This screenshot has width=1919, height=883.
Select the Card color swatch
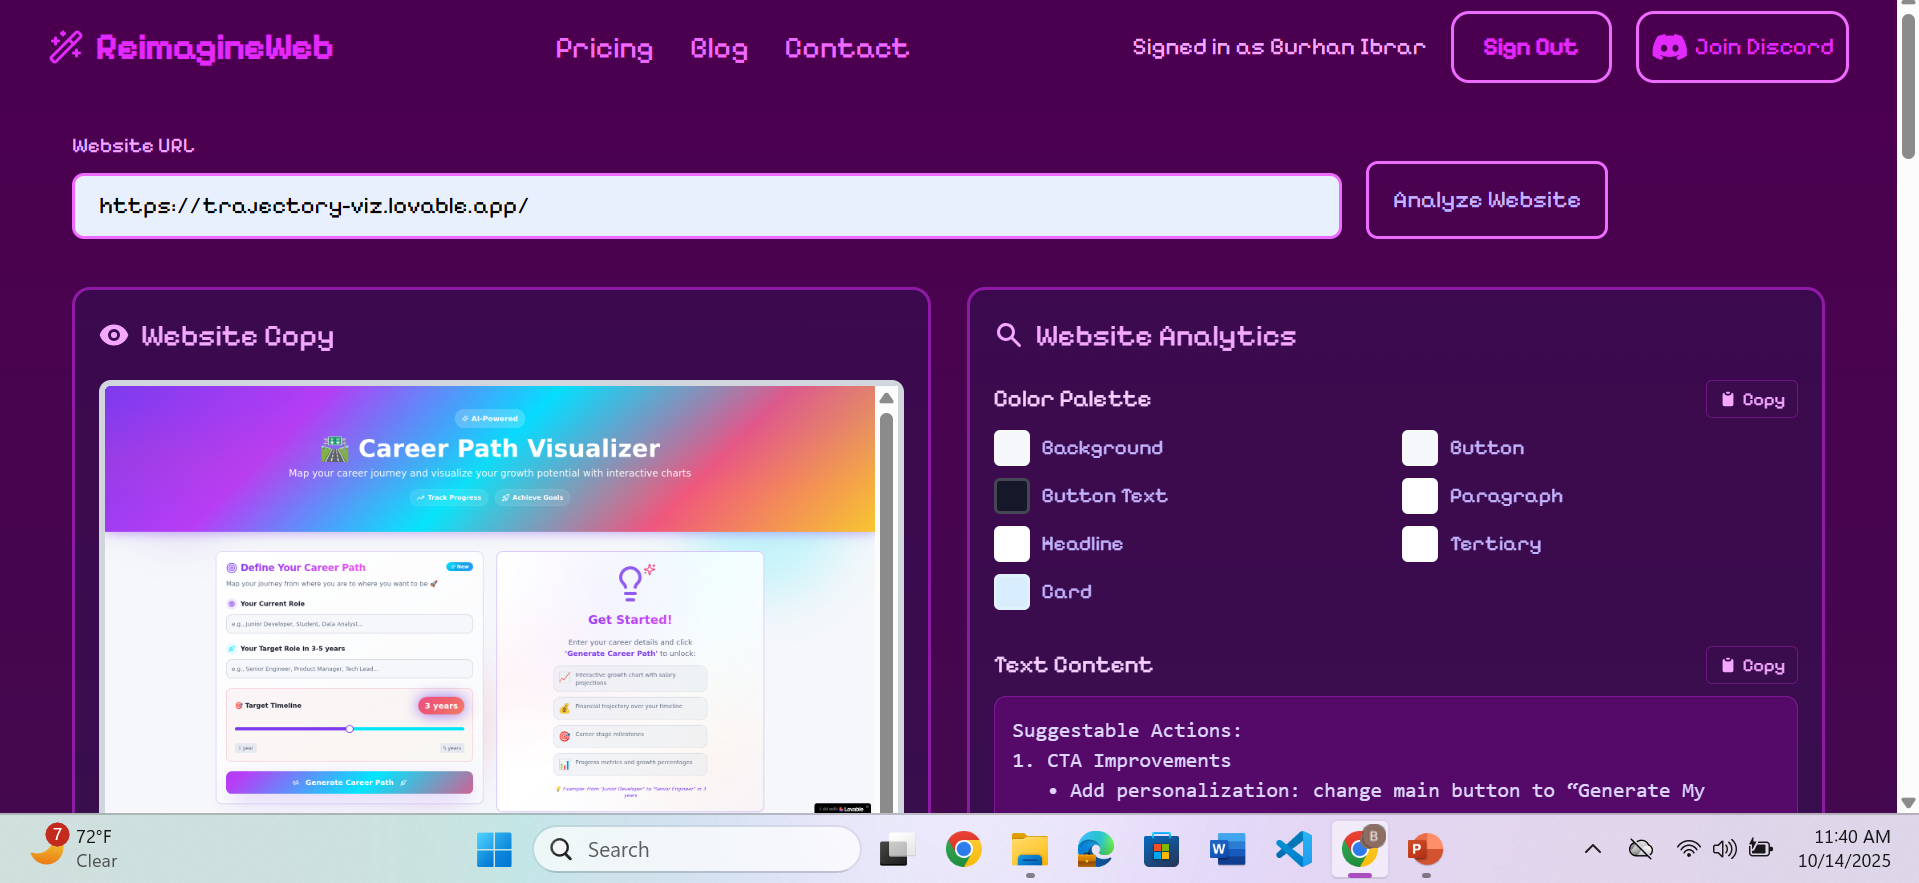[x=1012, y=592]
